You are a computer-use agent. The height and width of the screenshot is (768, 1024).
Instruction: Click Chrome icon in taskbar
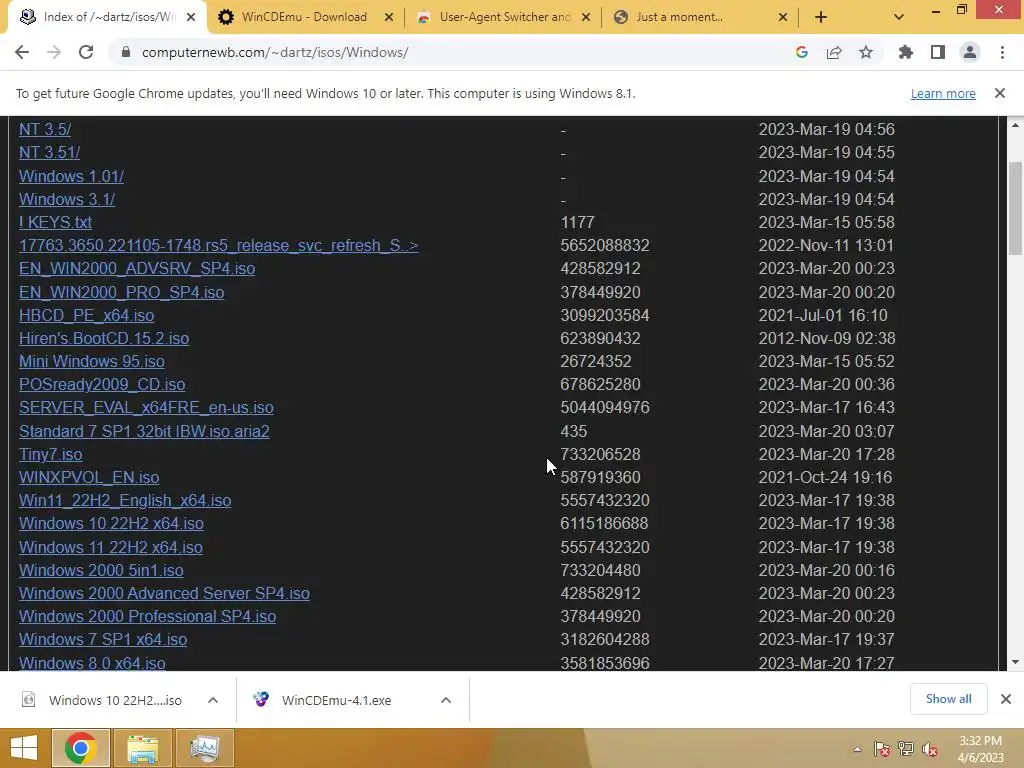pyautogui.click(x=80, y=748)
